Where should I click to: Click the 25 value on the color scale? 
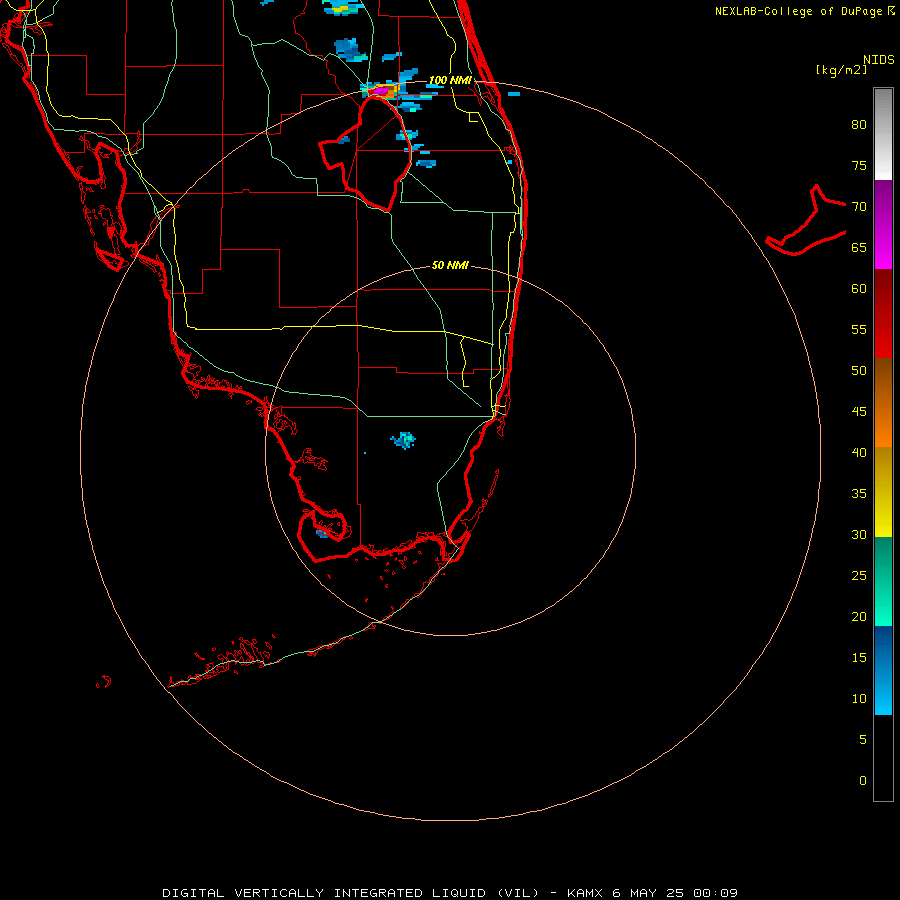[859, 576]
